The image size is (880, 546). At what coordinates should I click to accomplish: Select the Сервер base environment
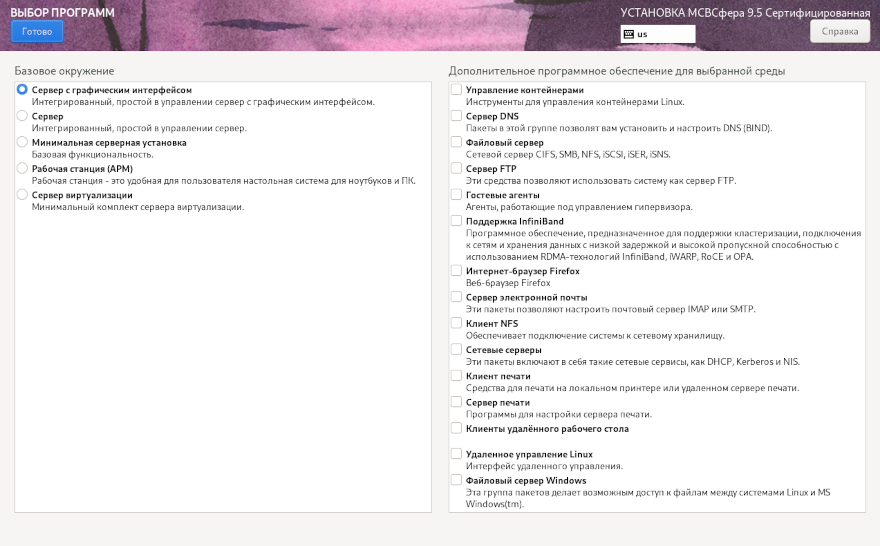click(x=22, y=116)
